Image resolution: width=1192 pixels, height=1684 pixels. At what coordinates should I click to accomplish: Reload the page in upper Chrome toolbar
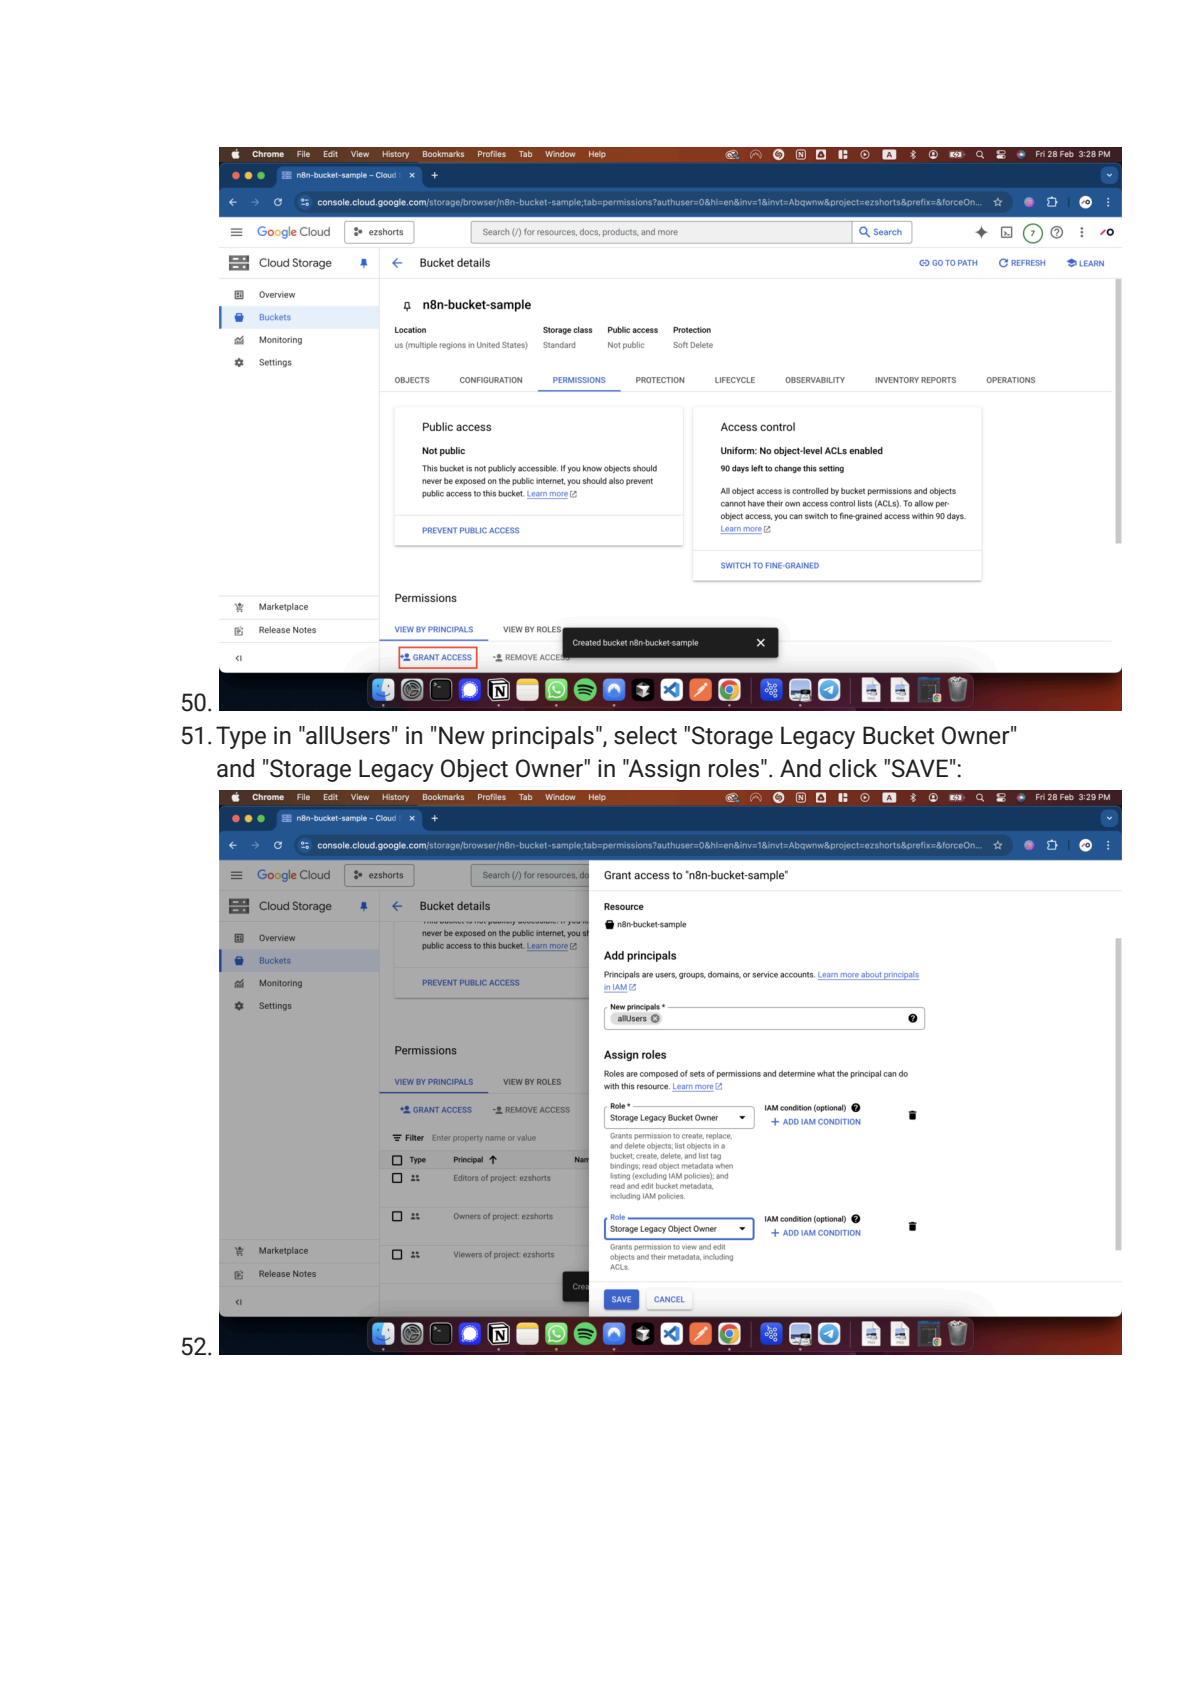click(277, 202)
